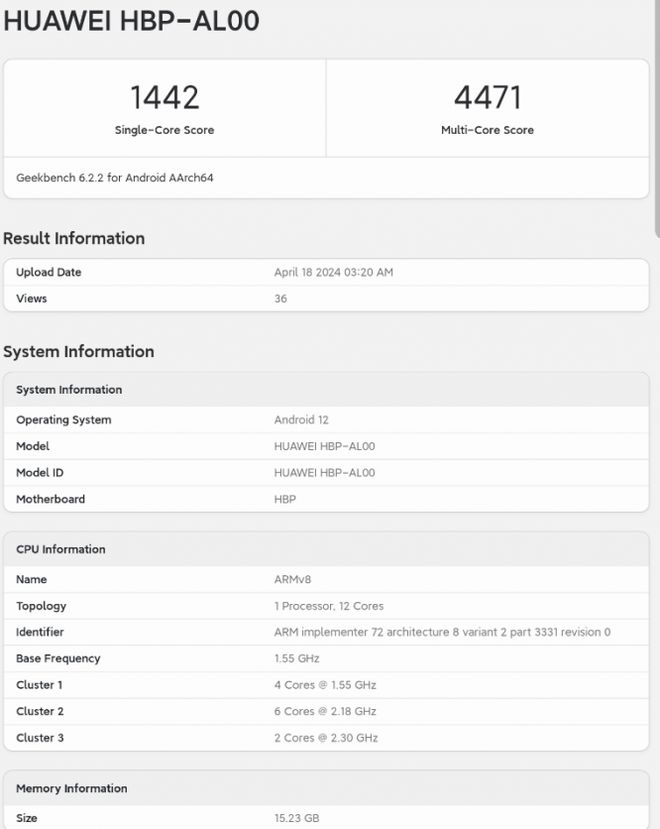Click the Cluster 1 label
The image size is (660, 829).
pyautogui.click(x=39, y=685)
